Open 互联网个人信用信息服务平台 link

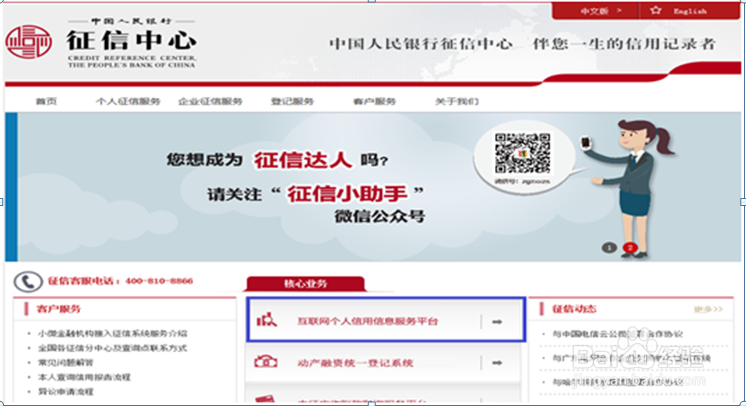(367, 321)
